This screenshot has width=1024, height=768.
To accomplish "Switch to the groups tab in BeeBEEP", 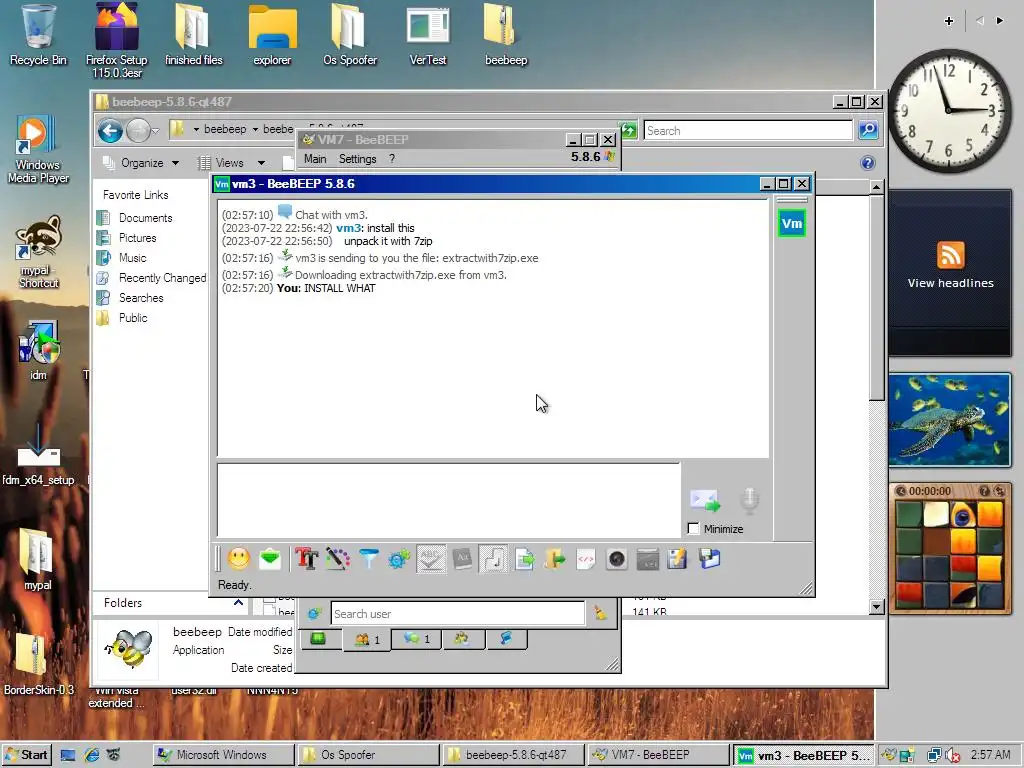I will click(x=463, y=639).
